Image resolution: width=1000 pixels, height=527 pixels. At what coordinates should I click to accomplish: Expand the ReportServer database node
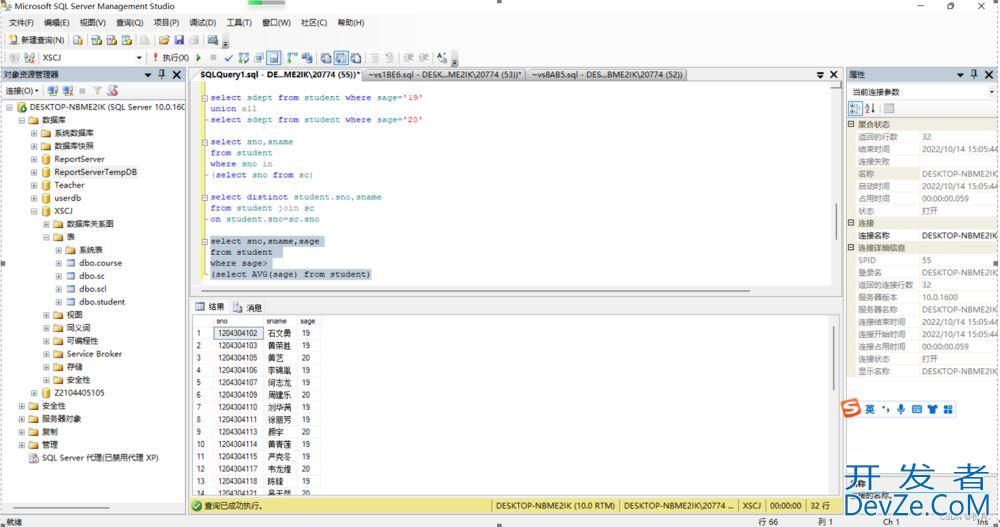[x=34, y=160]
